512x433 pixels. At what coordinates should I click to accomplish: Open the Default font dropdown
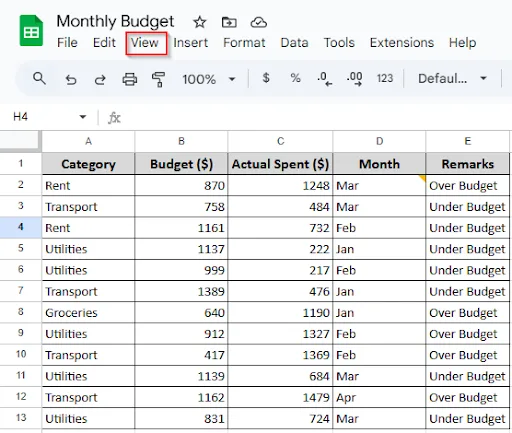[452, 79]
